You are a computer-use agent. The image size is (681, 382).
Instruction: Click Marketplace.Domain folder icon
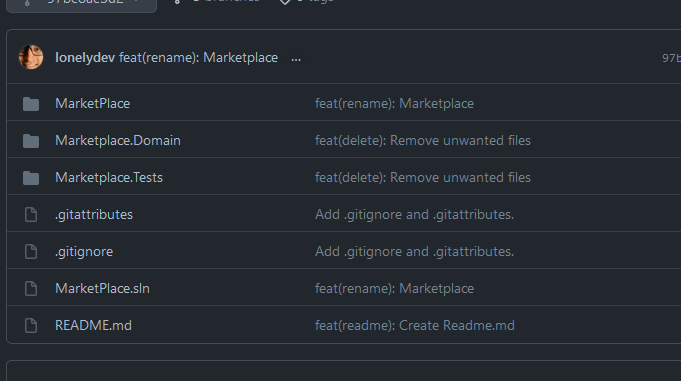31,141
